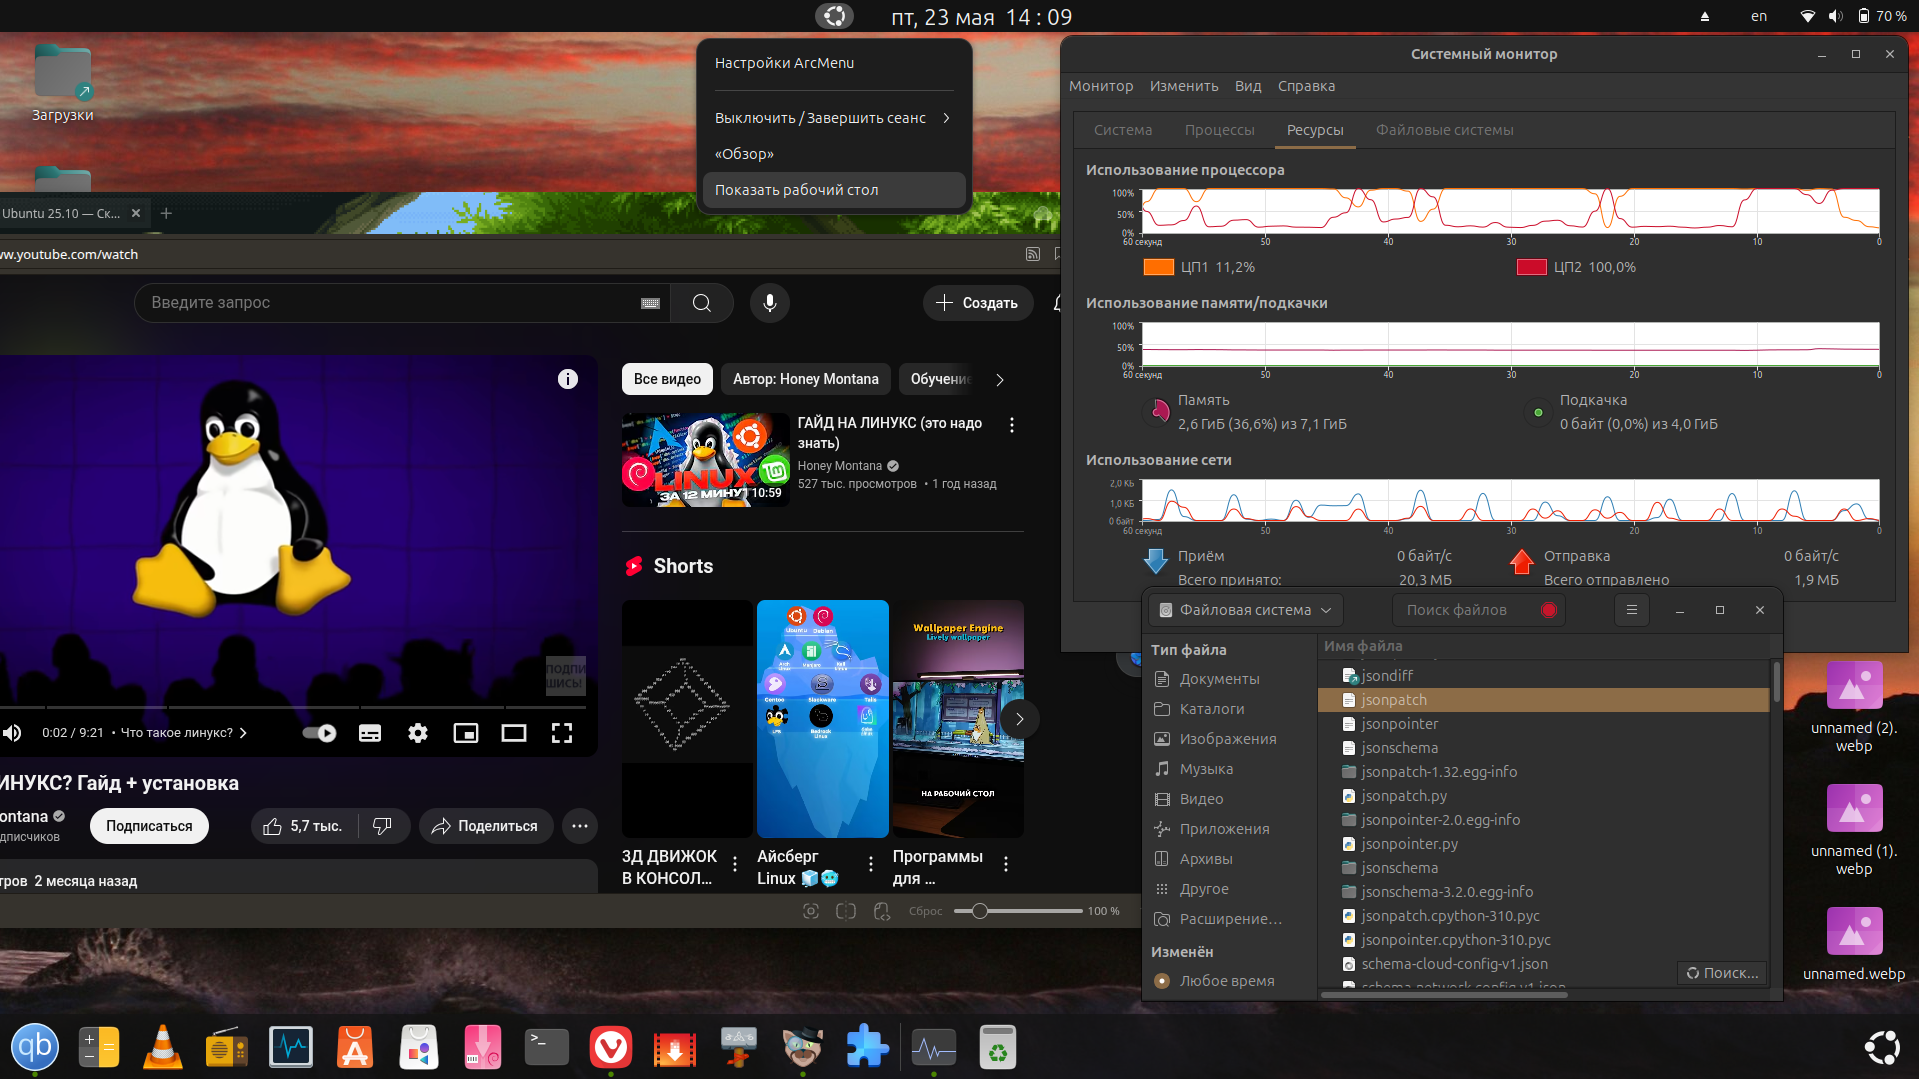Switch to the Файловые системы tab
The width and height of the screenshot is (1919, 1079).
click(1444, 130)
